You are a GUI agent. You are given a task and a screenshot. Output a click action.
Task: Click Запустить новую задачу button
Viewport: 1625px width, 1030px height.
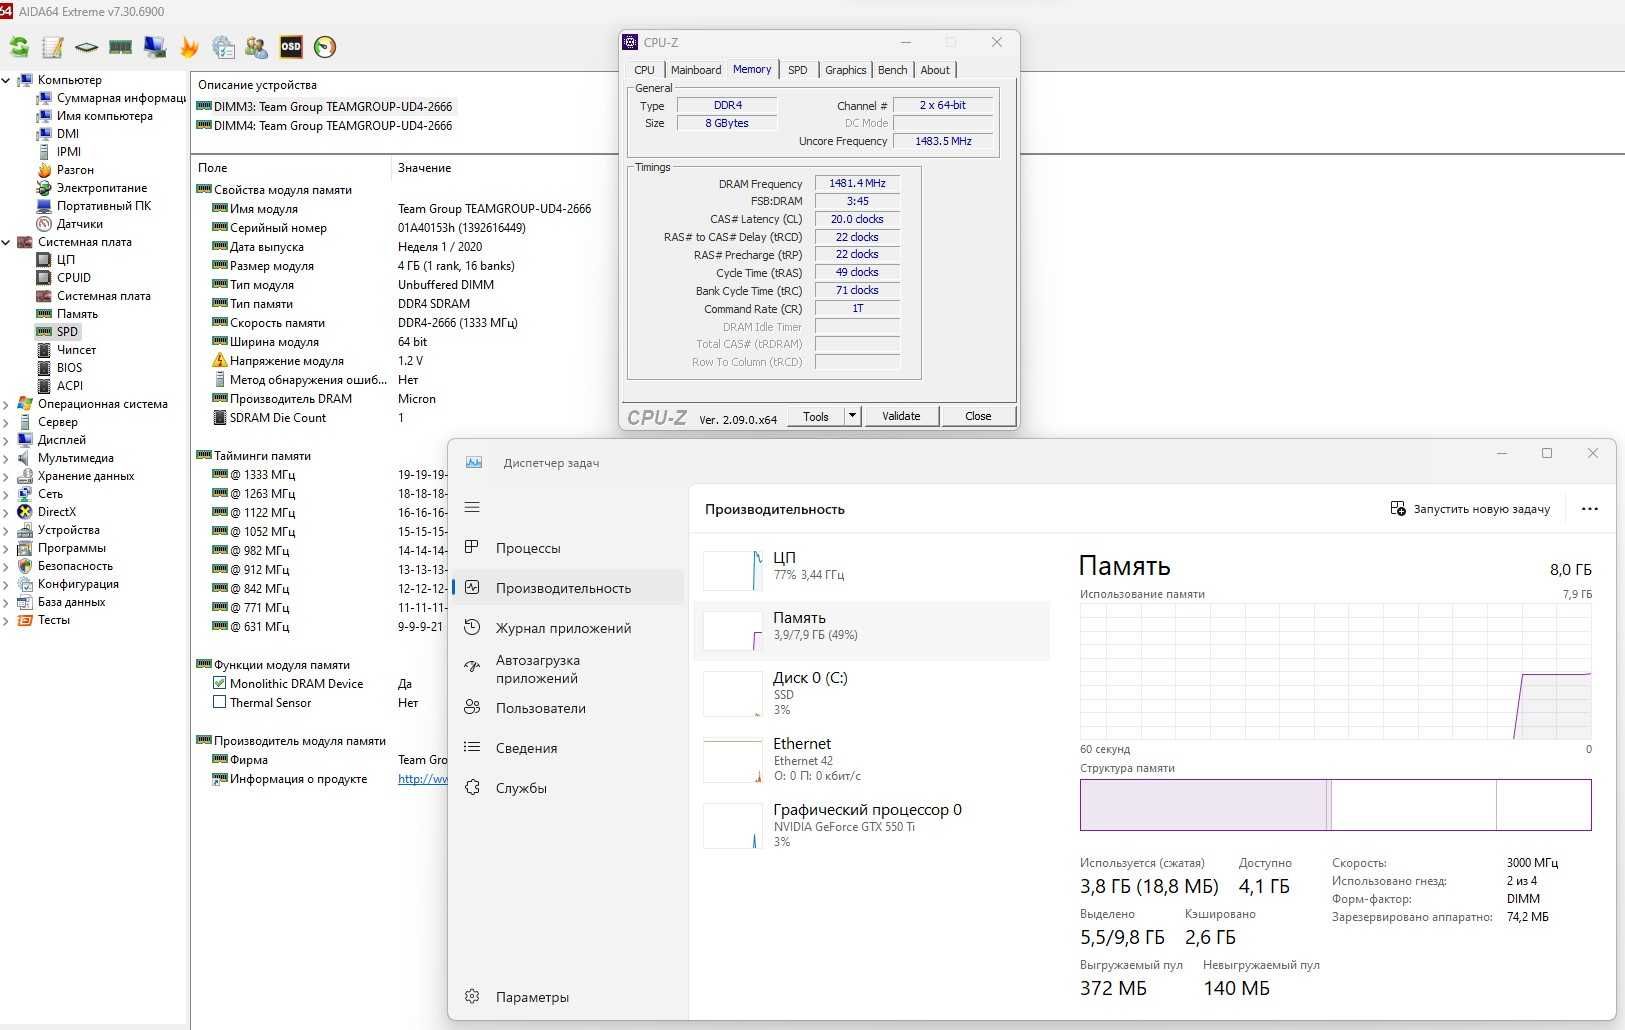click(1470, 509)
